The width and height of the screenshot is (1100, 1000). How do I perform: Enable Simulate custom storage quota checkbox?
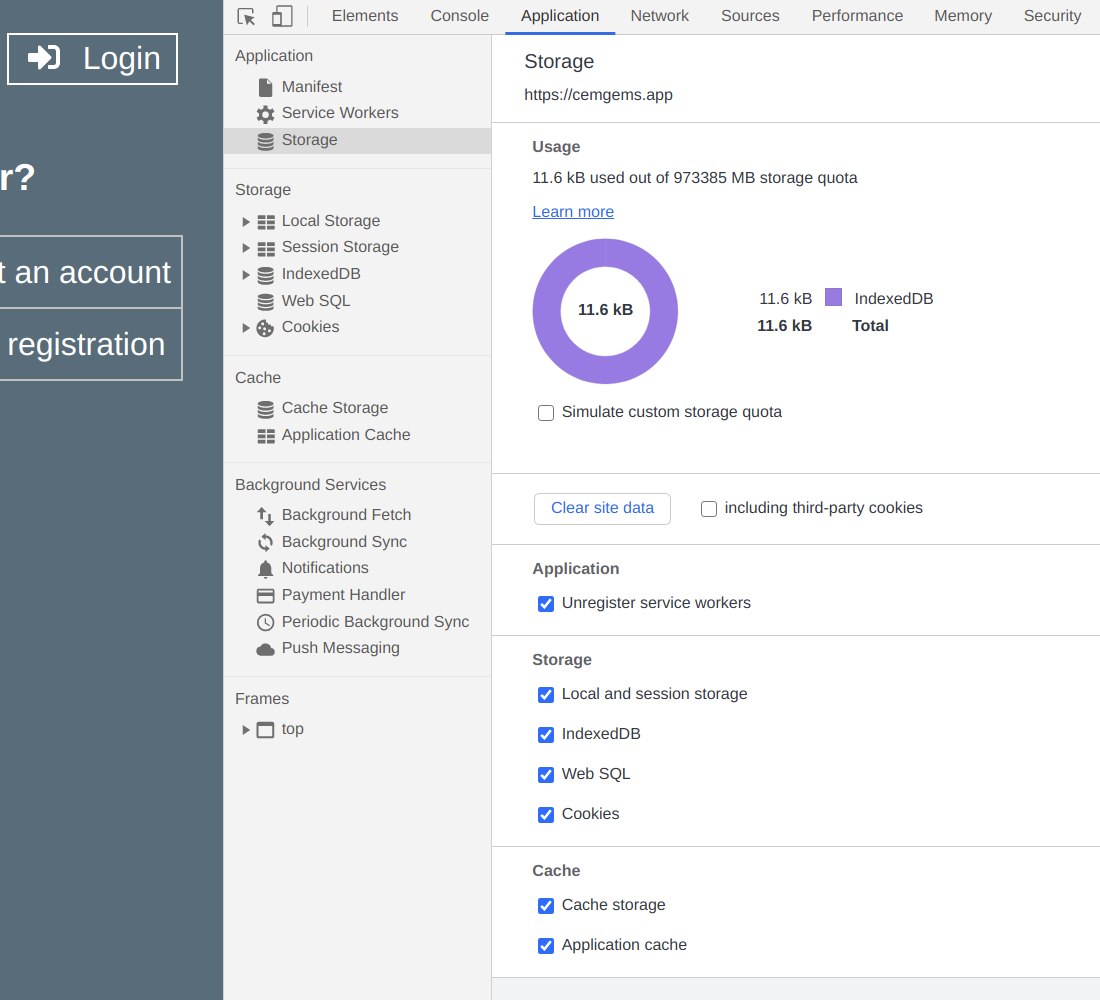(546, 413)
